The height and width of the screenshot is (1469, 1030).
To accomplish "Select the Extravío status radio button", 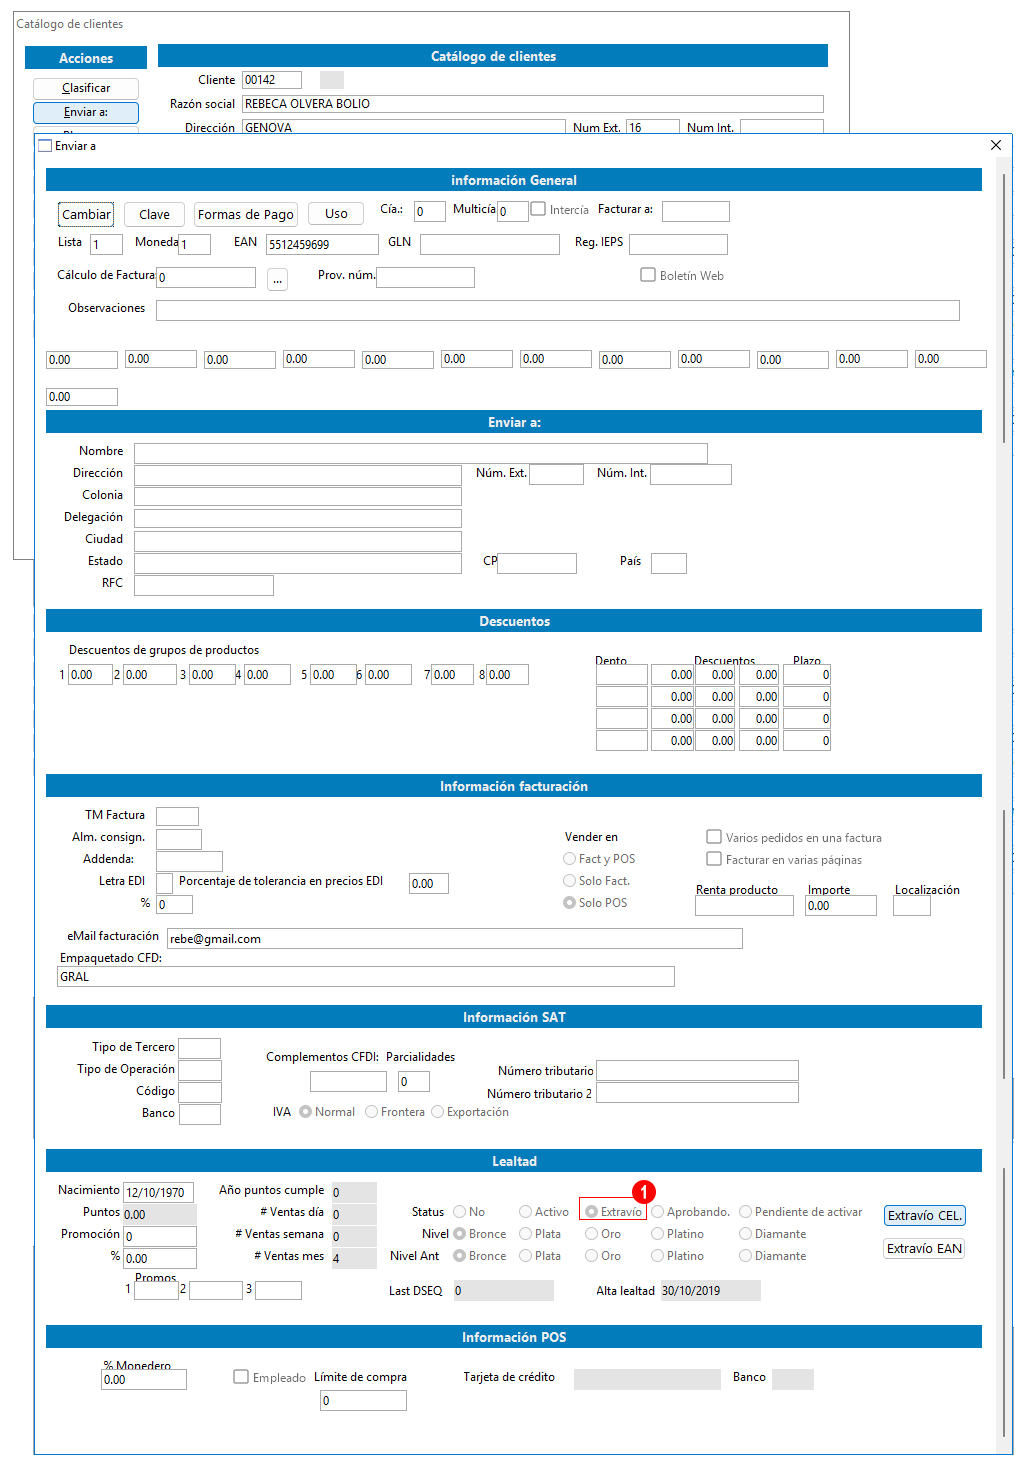I will tap(591, 1212).
